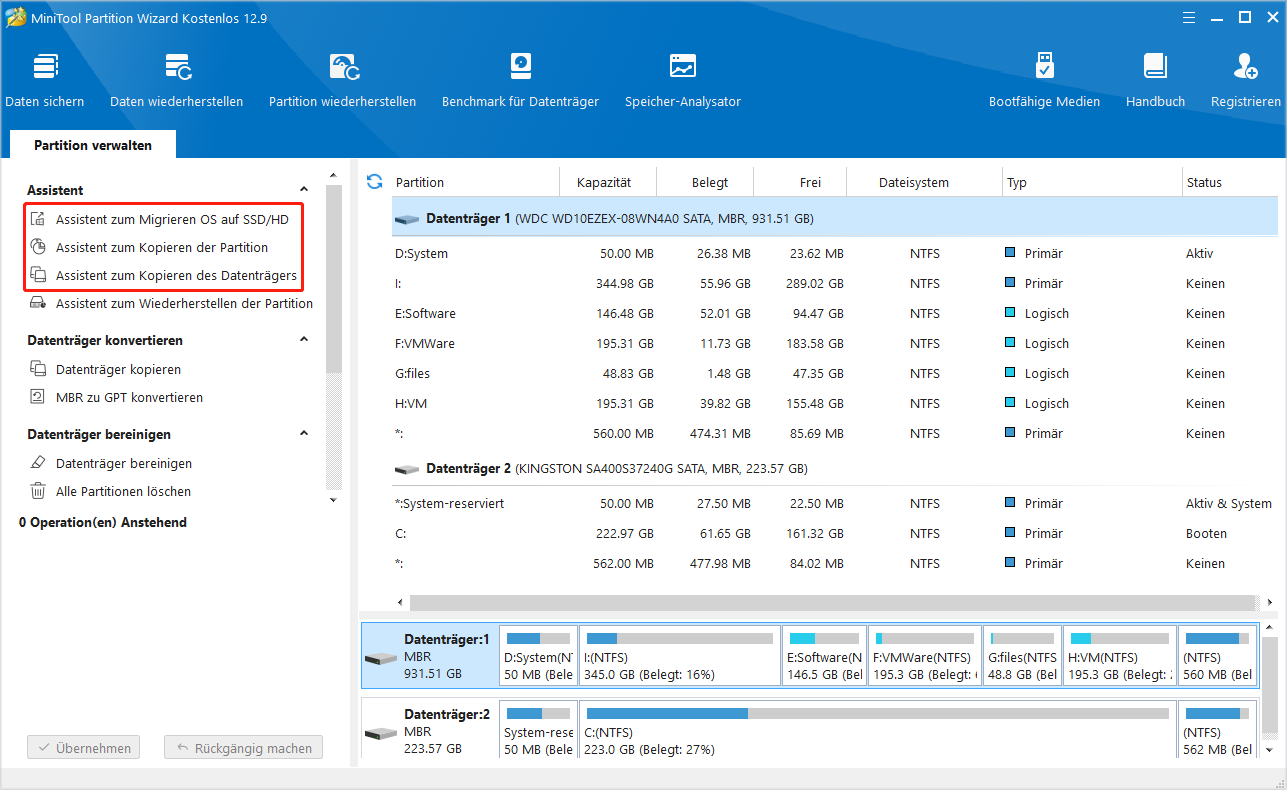
Task: Click Alle Partitionen löschen trash icon
Action: pos(38,491)
